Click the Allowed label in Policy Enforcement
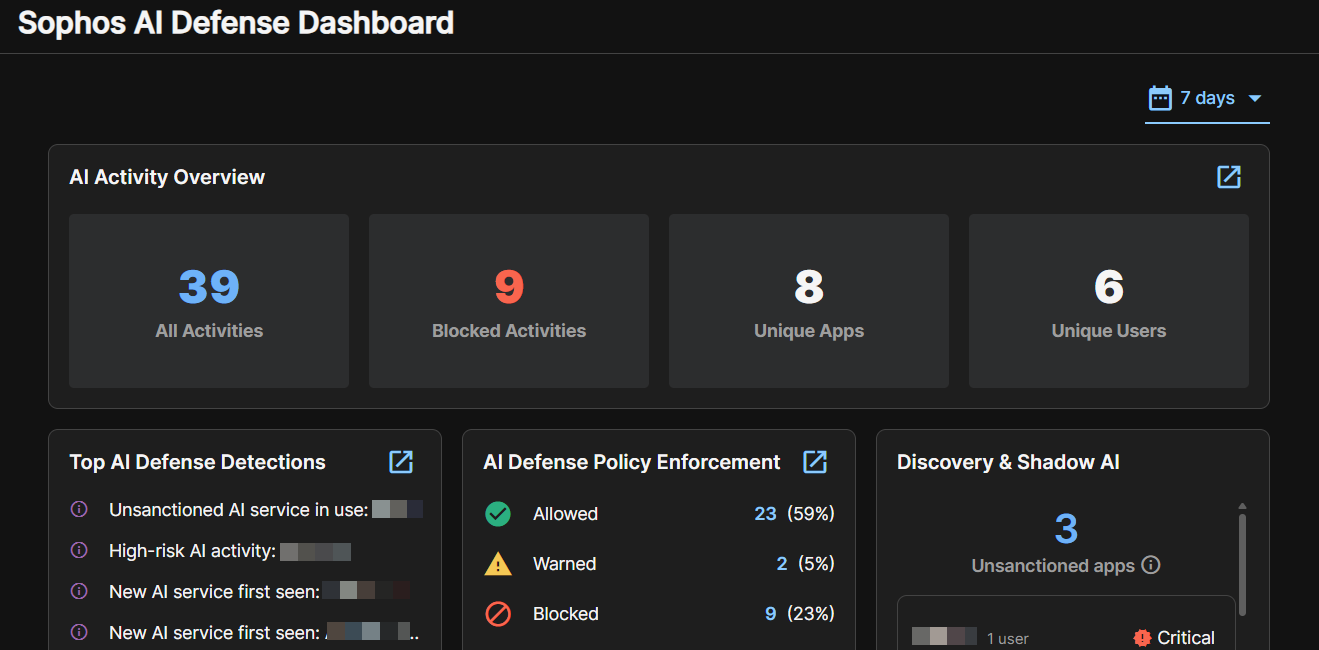The image size is (1319, 650). tap(565, 514)
